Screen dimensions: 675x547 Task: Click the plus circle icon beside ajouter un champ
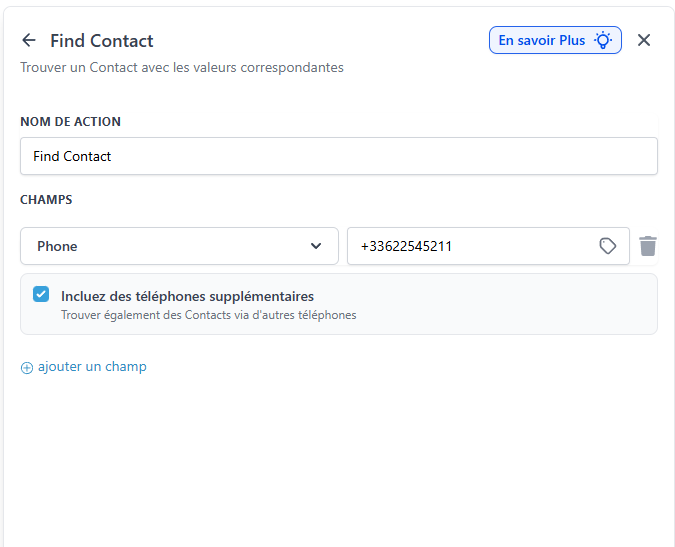tap(27, 368)
